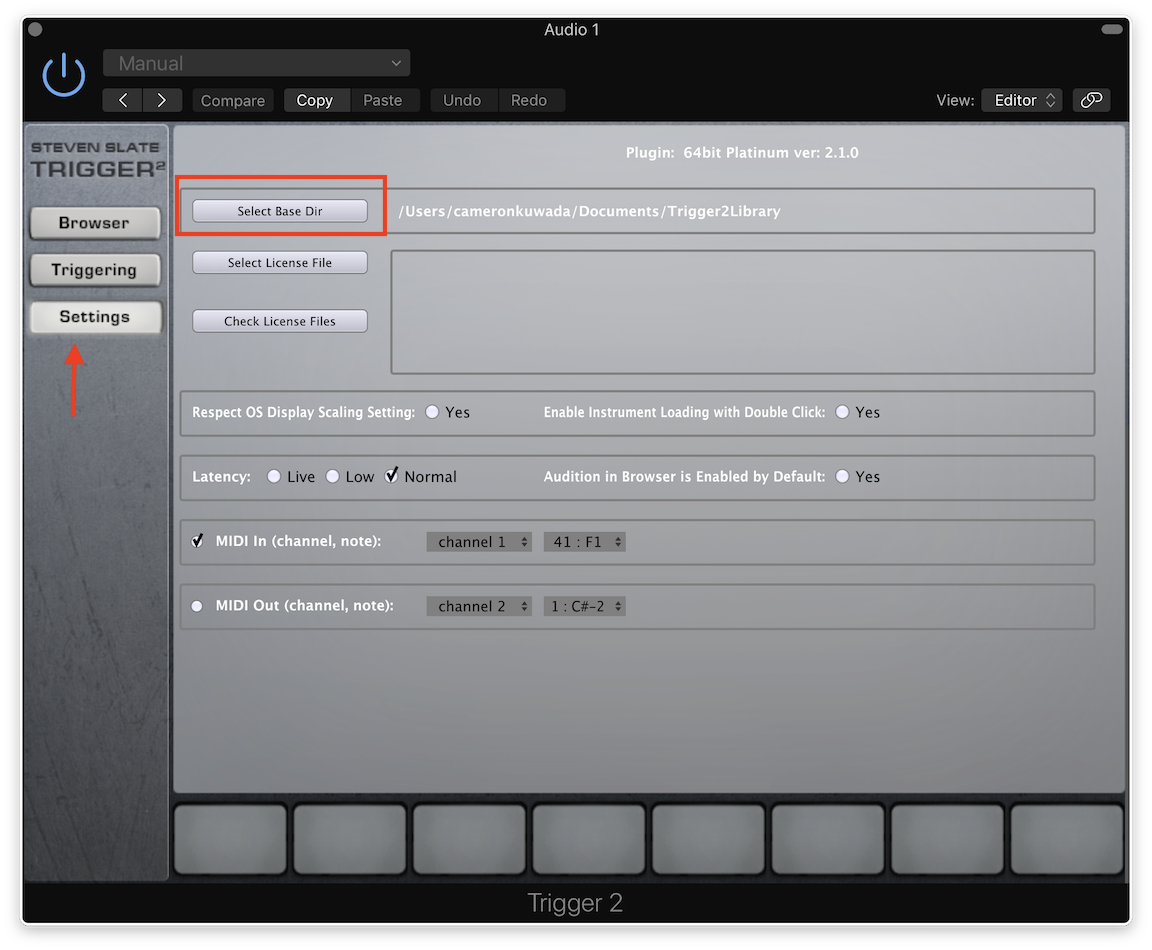Image resolution: width=1152 pixels, height=950 pixels.
Task: Click Undo button
Action: (462, 100)
